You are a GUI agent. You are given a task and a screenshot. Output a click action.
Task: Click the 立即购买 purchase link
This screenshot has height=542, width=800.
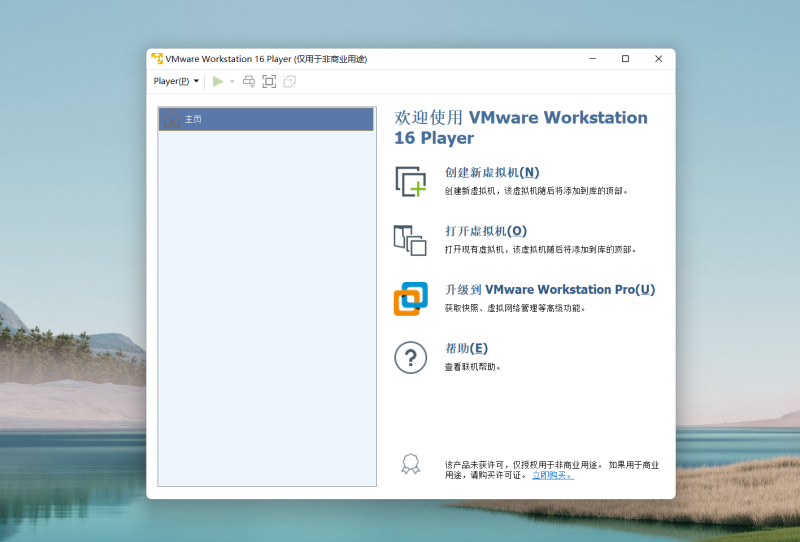[x=553, y=475]
